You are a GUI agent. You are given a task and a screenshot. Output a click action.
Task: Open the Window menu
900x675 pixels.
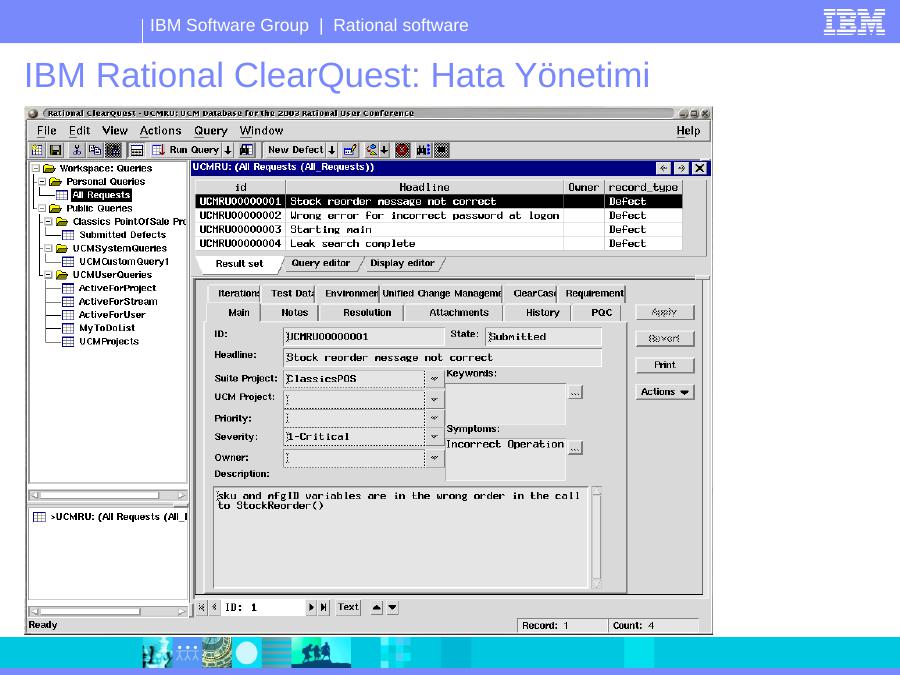tap(261, 131)
